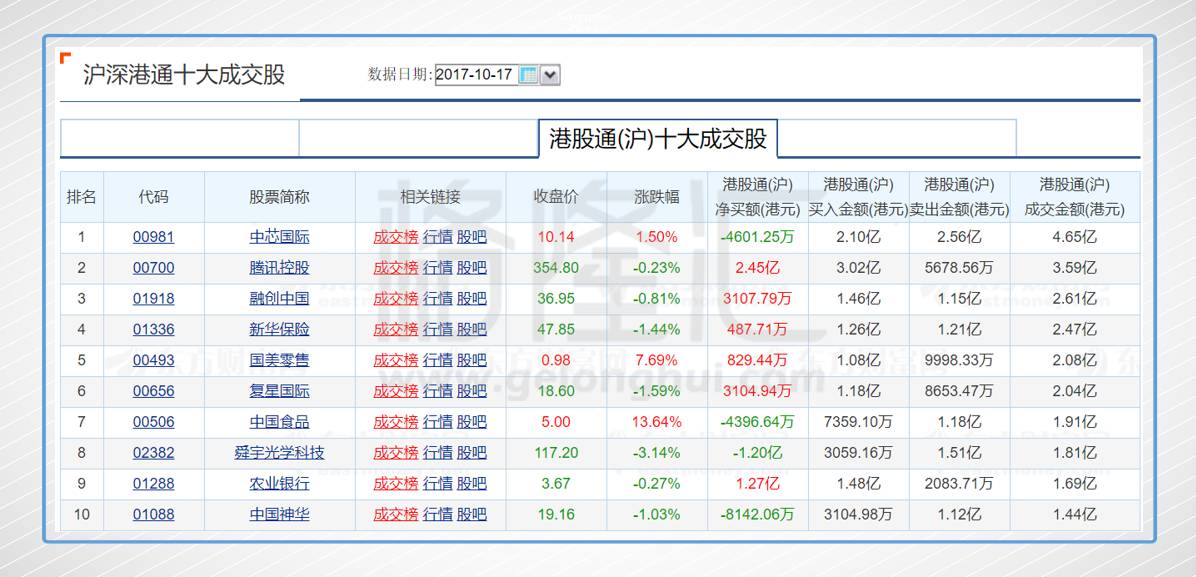The image size is (1196, 577).
Task: Click 成交榜 link in 腾讯控股 row
Action: point(396,268)
